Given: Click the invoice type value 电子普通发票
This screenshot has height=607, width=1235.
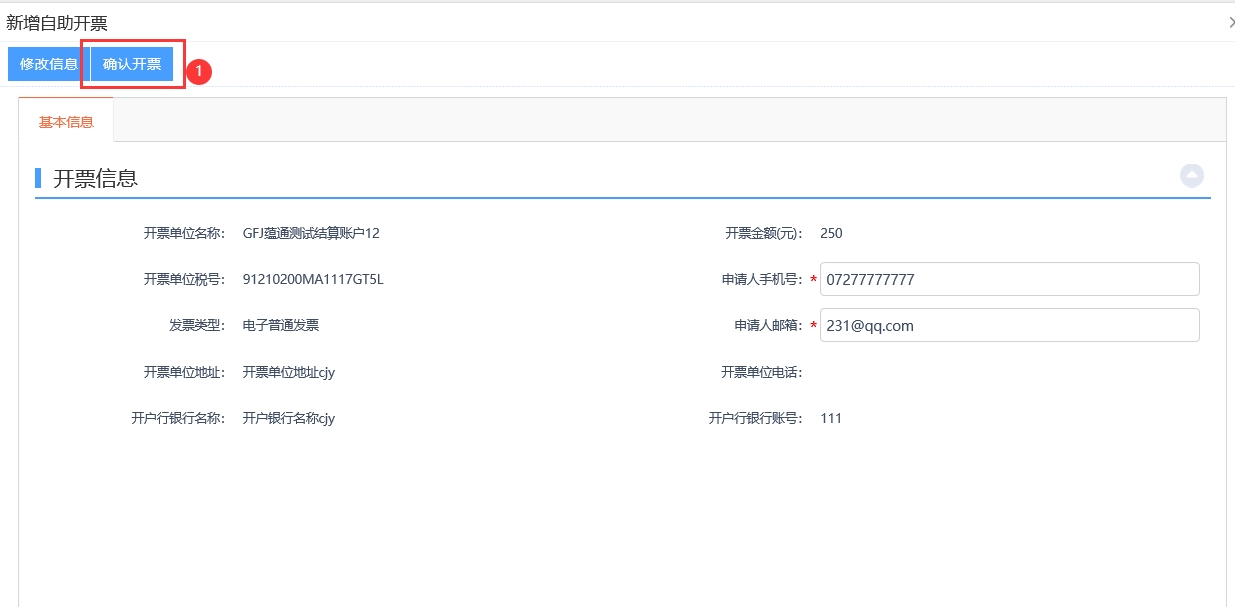Looking at the screenshot, I should pos(281,326).
